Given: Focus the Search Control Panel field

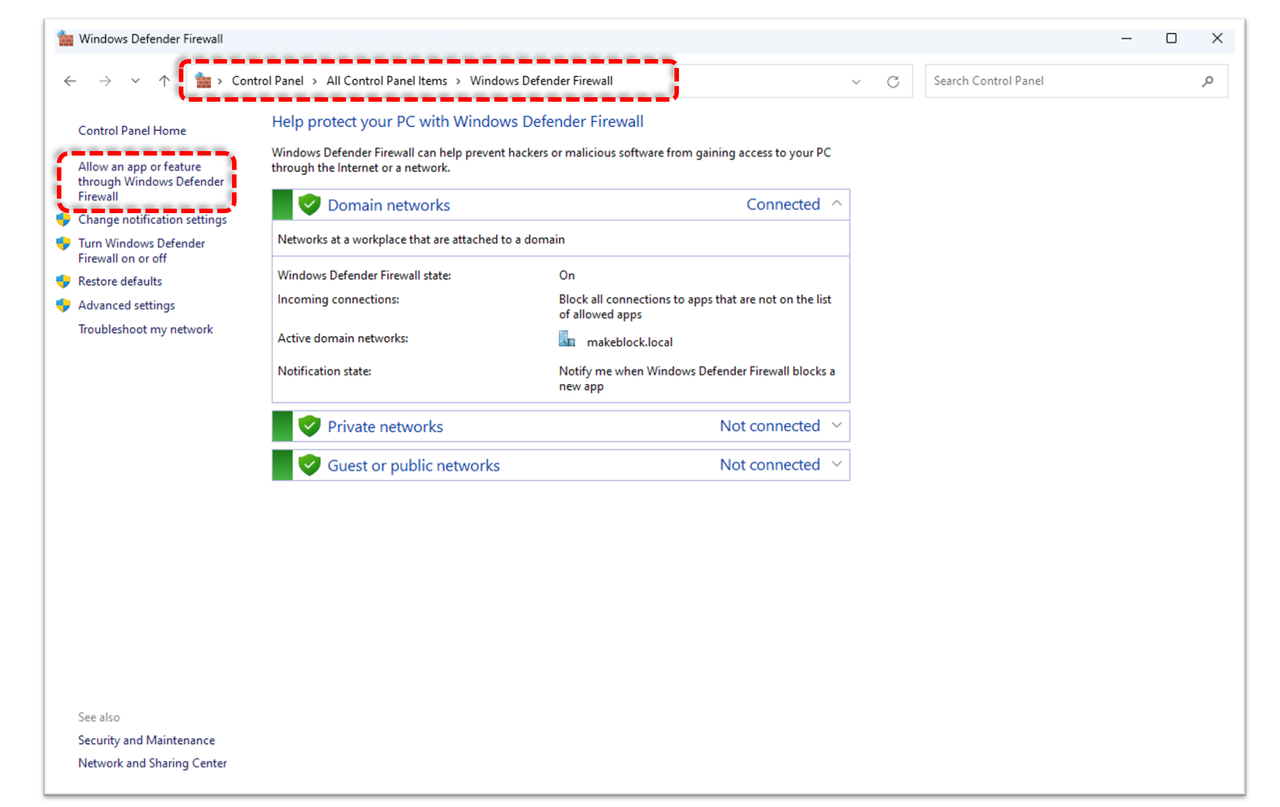Looking at the screenshot, I should point(1076,81).
